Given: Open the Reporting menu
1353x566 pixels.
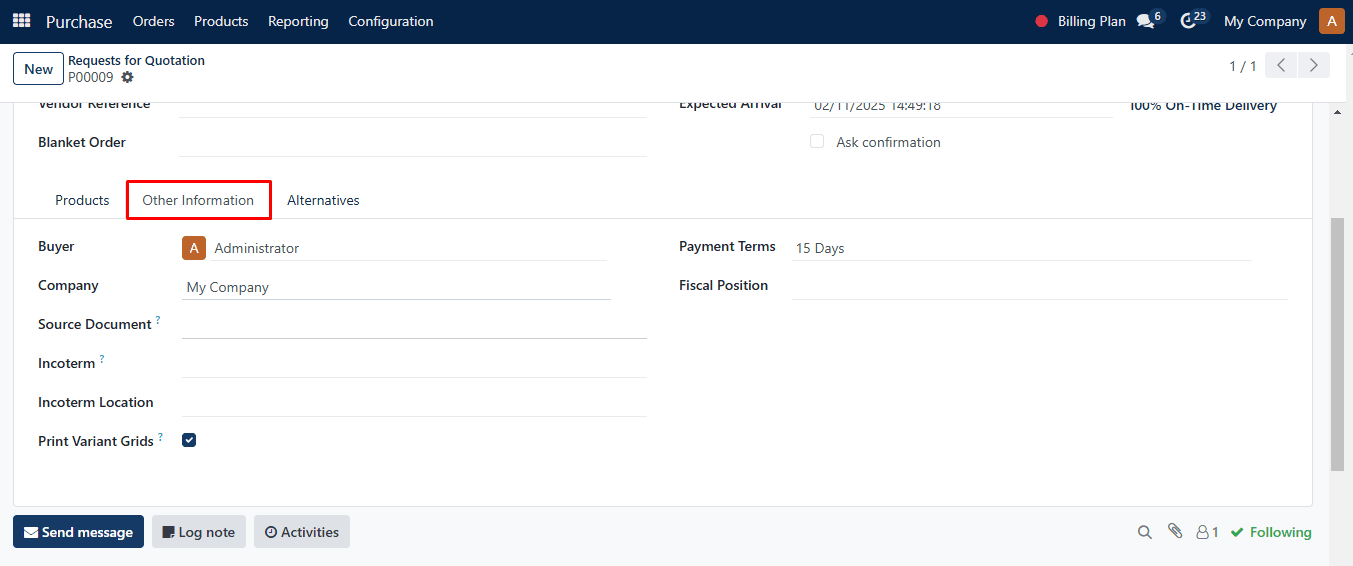Looking at the screenshot, I should click(x=298, y=21).
